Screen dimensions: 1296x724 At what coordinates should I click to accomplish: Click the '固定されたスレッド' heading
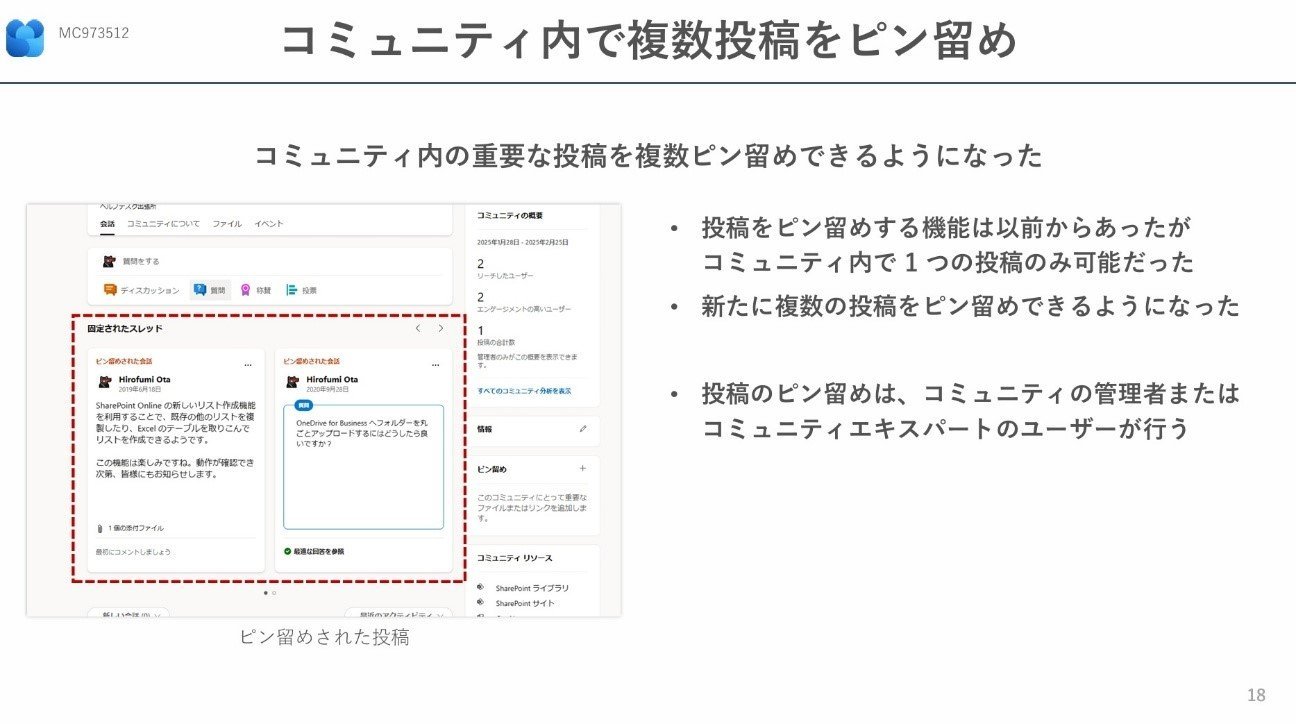[x=125, y=328]
